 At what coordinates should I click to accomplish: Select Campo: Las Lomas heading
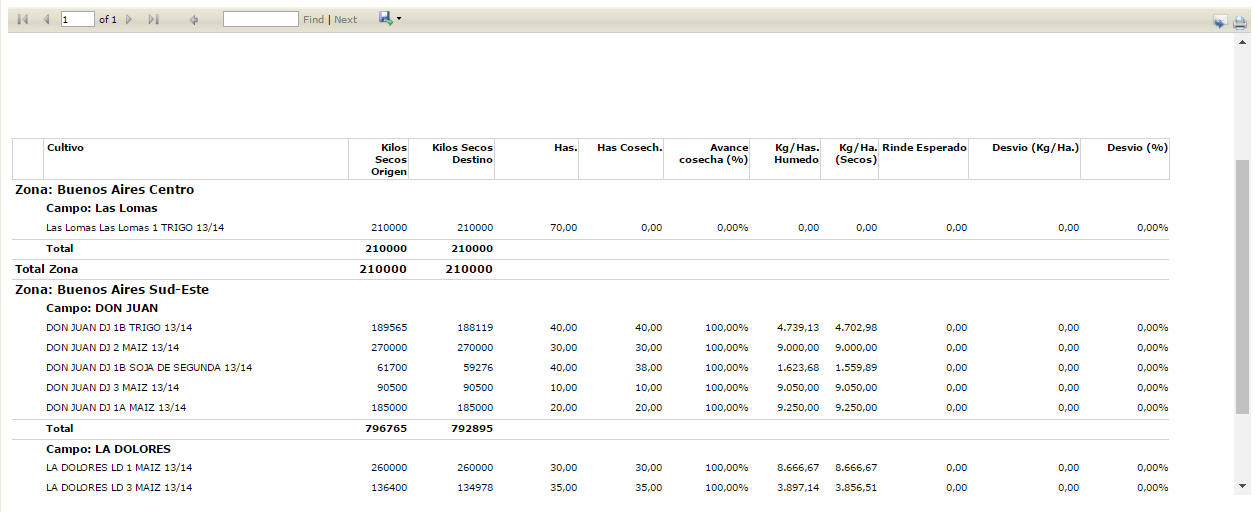tap(102, 208)
